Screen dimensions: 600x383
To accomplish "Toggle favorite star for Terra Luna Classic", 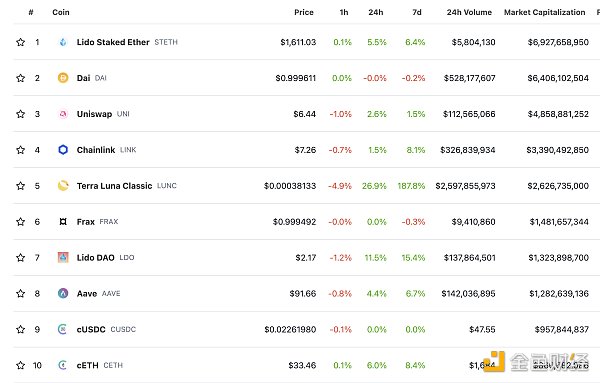I will (x=21, y=186).
